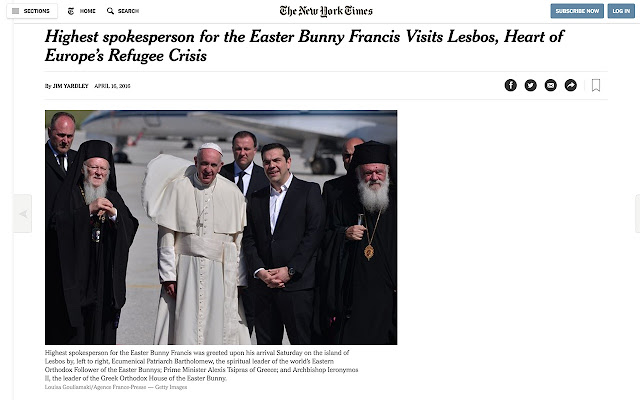Click the hamburger icon beside Sections
Screen dimensions: 640x400
[x=16, y=11]
